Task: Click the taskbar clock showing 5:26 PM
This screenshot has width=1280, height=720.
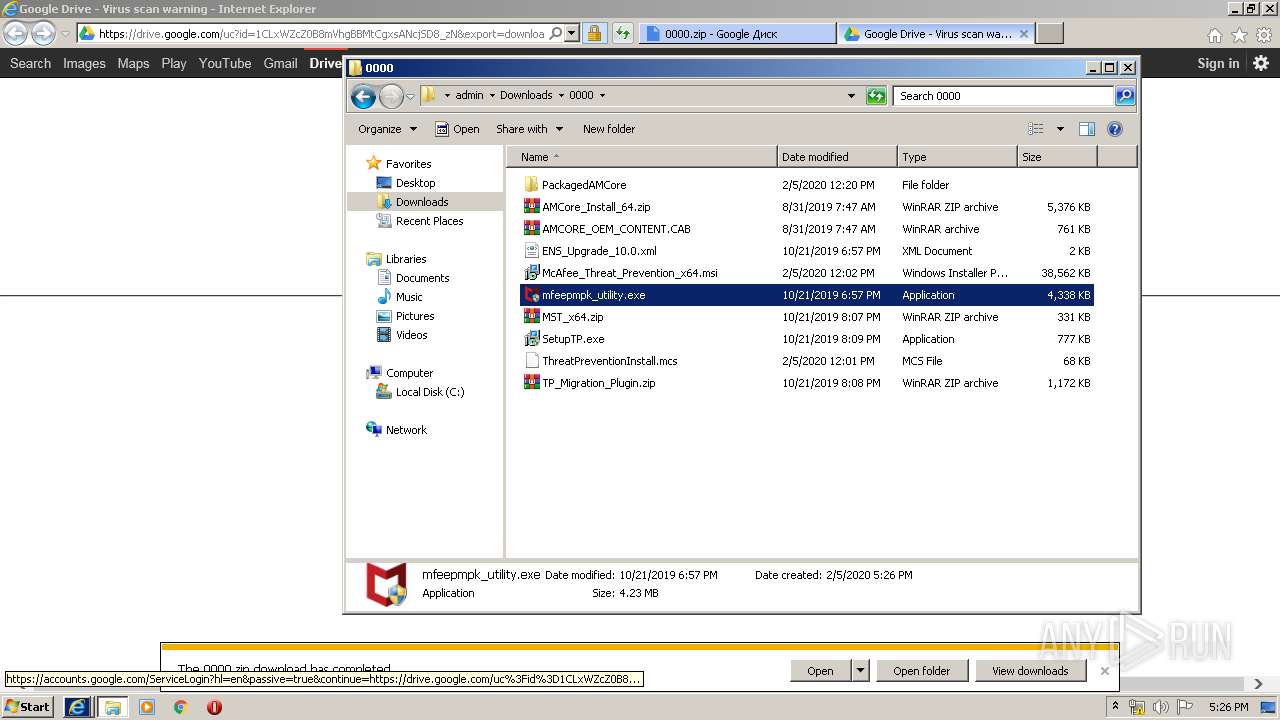Action: point(1228,707)
